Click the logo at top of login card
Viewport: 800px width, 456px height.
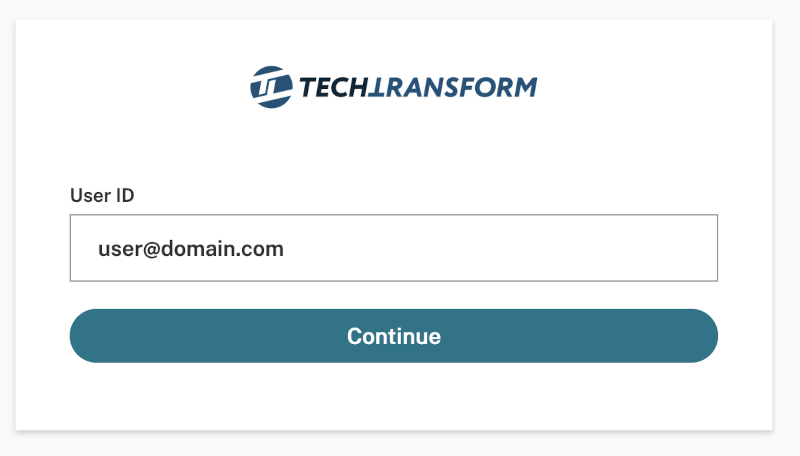(x=393, y=87)
